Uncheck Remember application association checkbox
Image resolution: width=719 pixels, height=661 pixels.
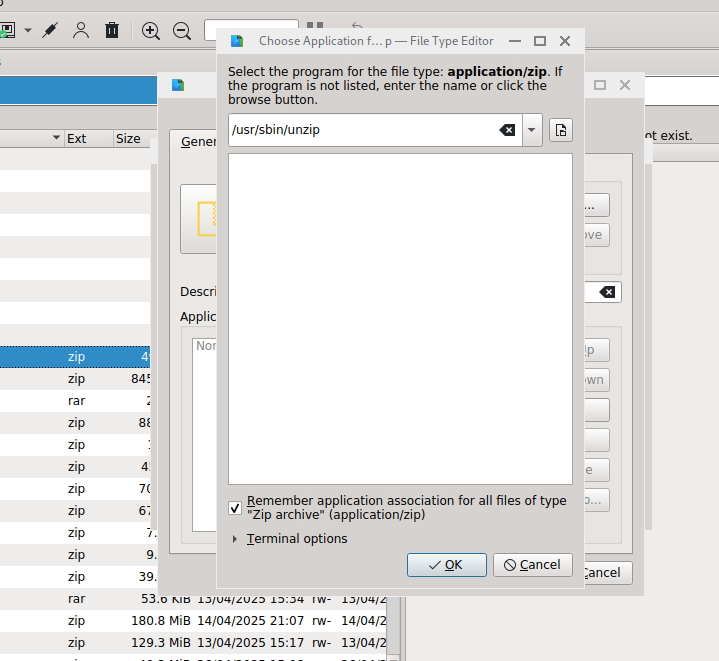(235, 508)
